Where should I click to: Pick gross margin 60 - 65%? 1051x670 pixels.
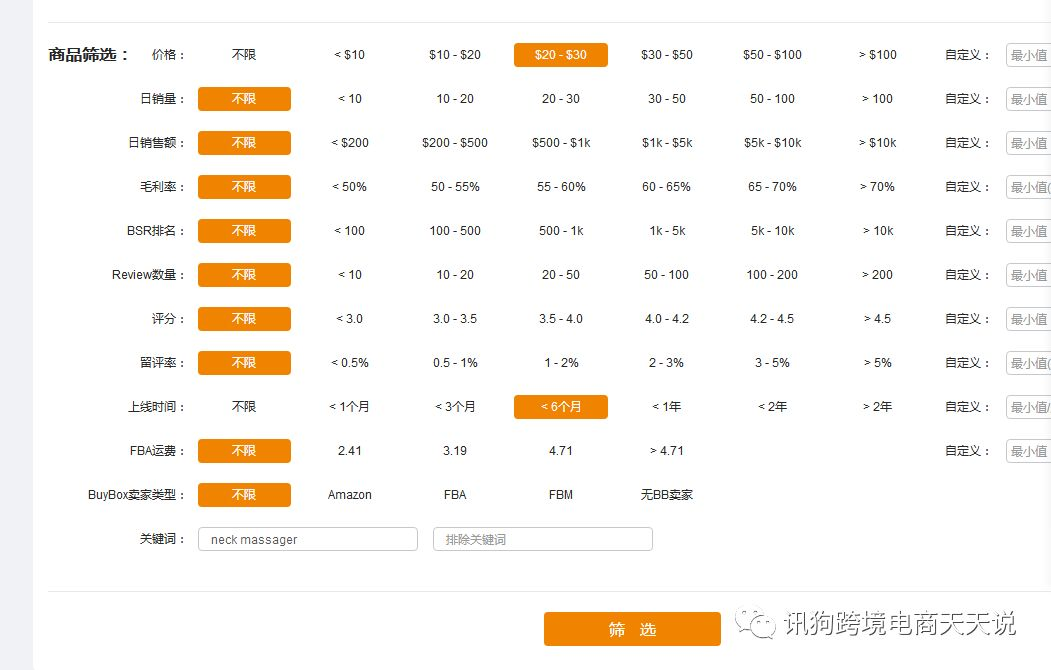(666, 187)
